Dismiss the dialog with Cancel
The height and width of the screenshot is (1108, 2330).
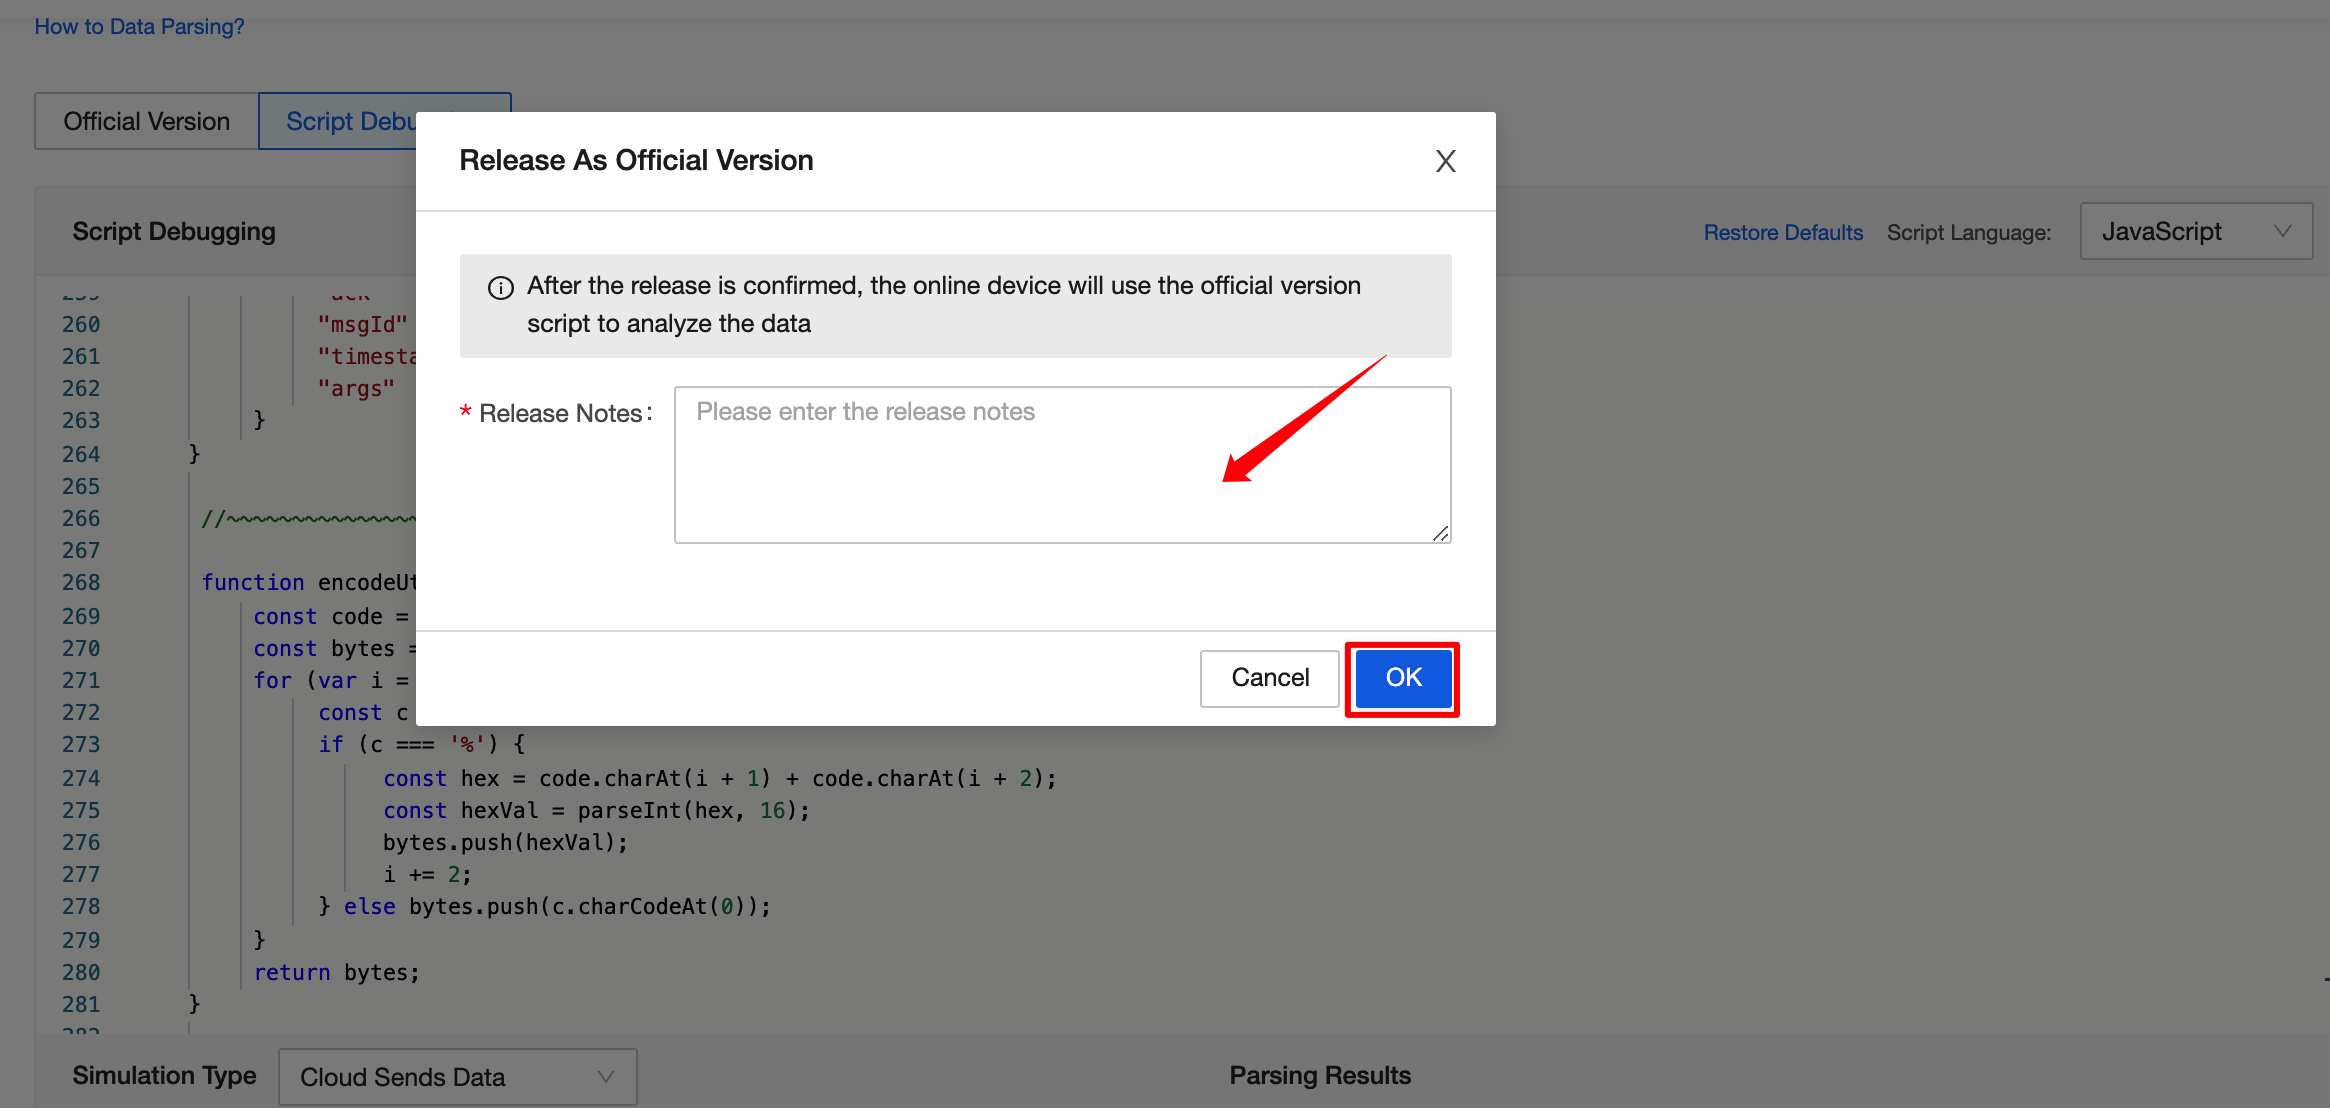(1269, 678)
